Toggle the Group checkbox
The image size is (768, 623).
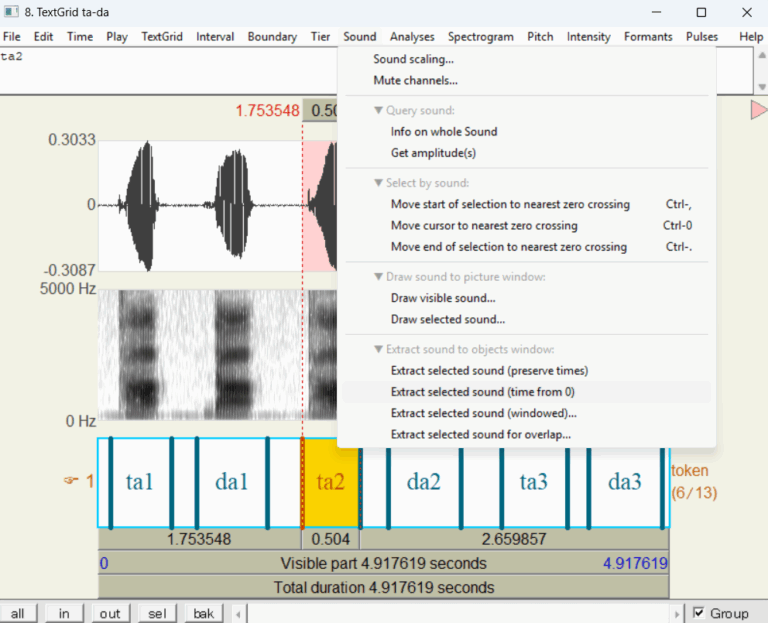pyautogui.click(x=699, y=613)
